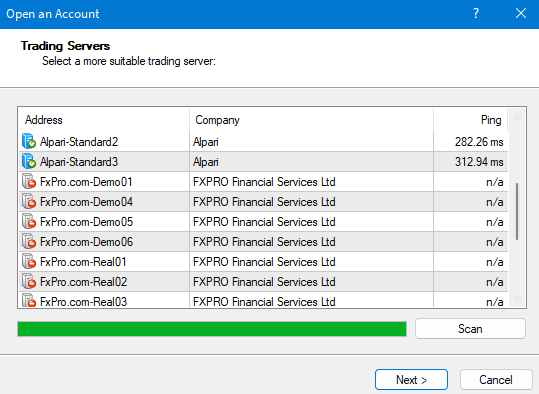This screenshot has height=394, width=539.
Task: Cancel the account opening dialog
Action: point(496,380)
